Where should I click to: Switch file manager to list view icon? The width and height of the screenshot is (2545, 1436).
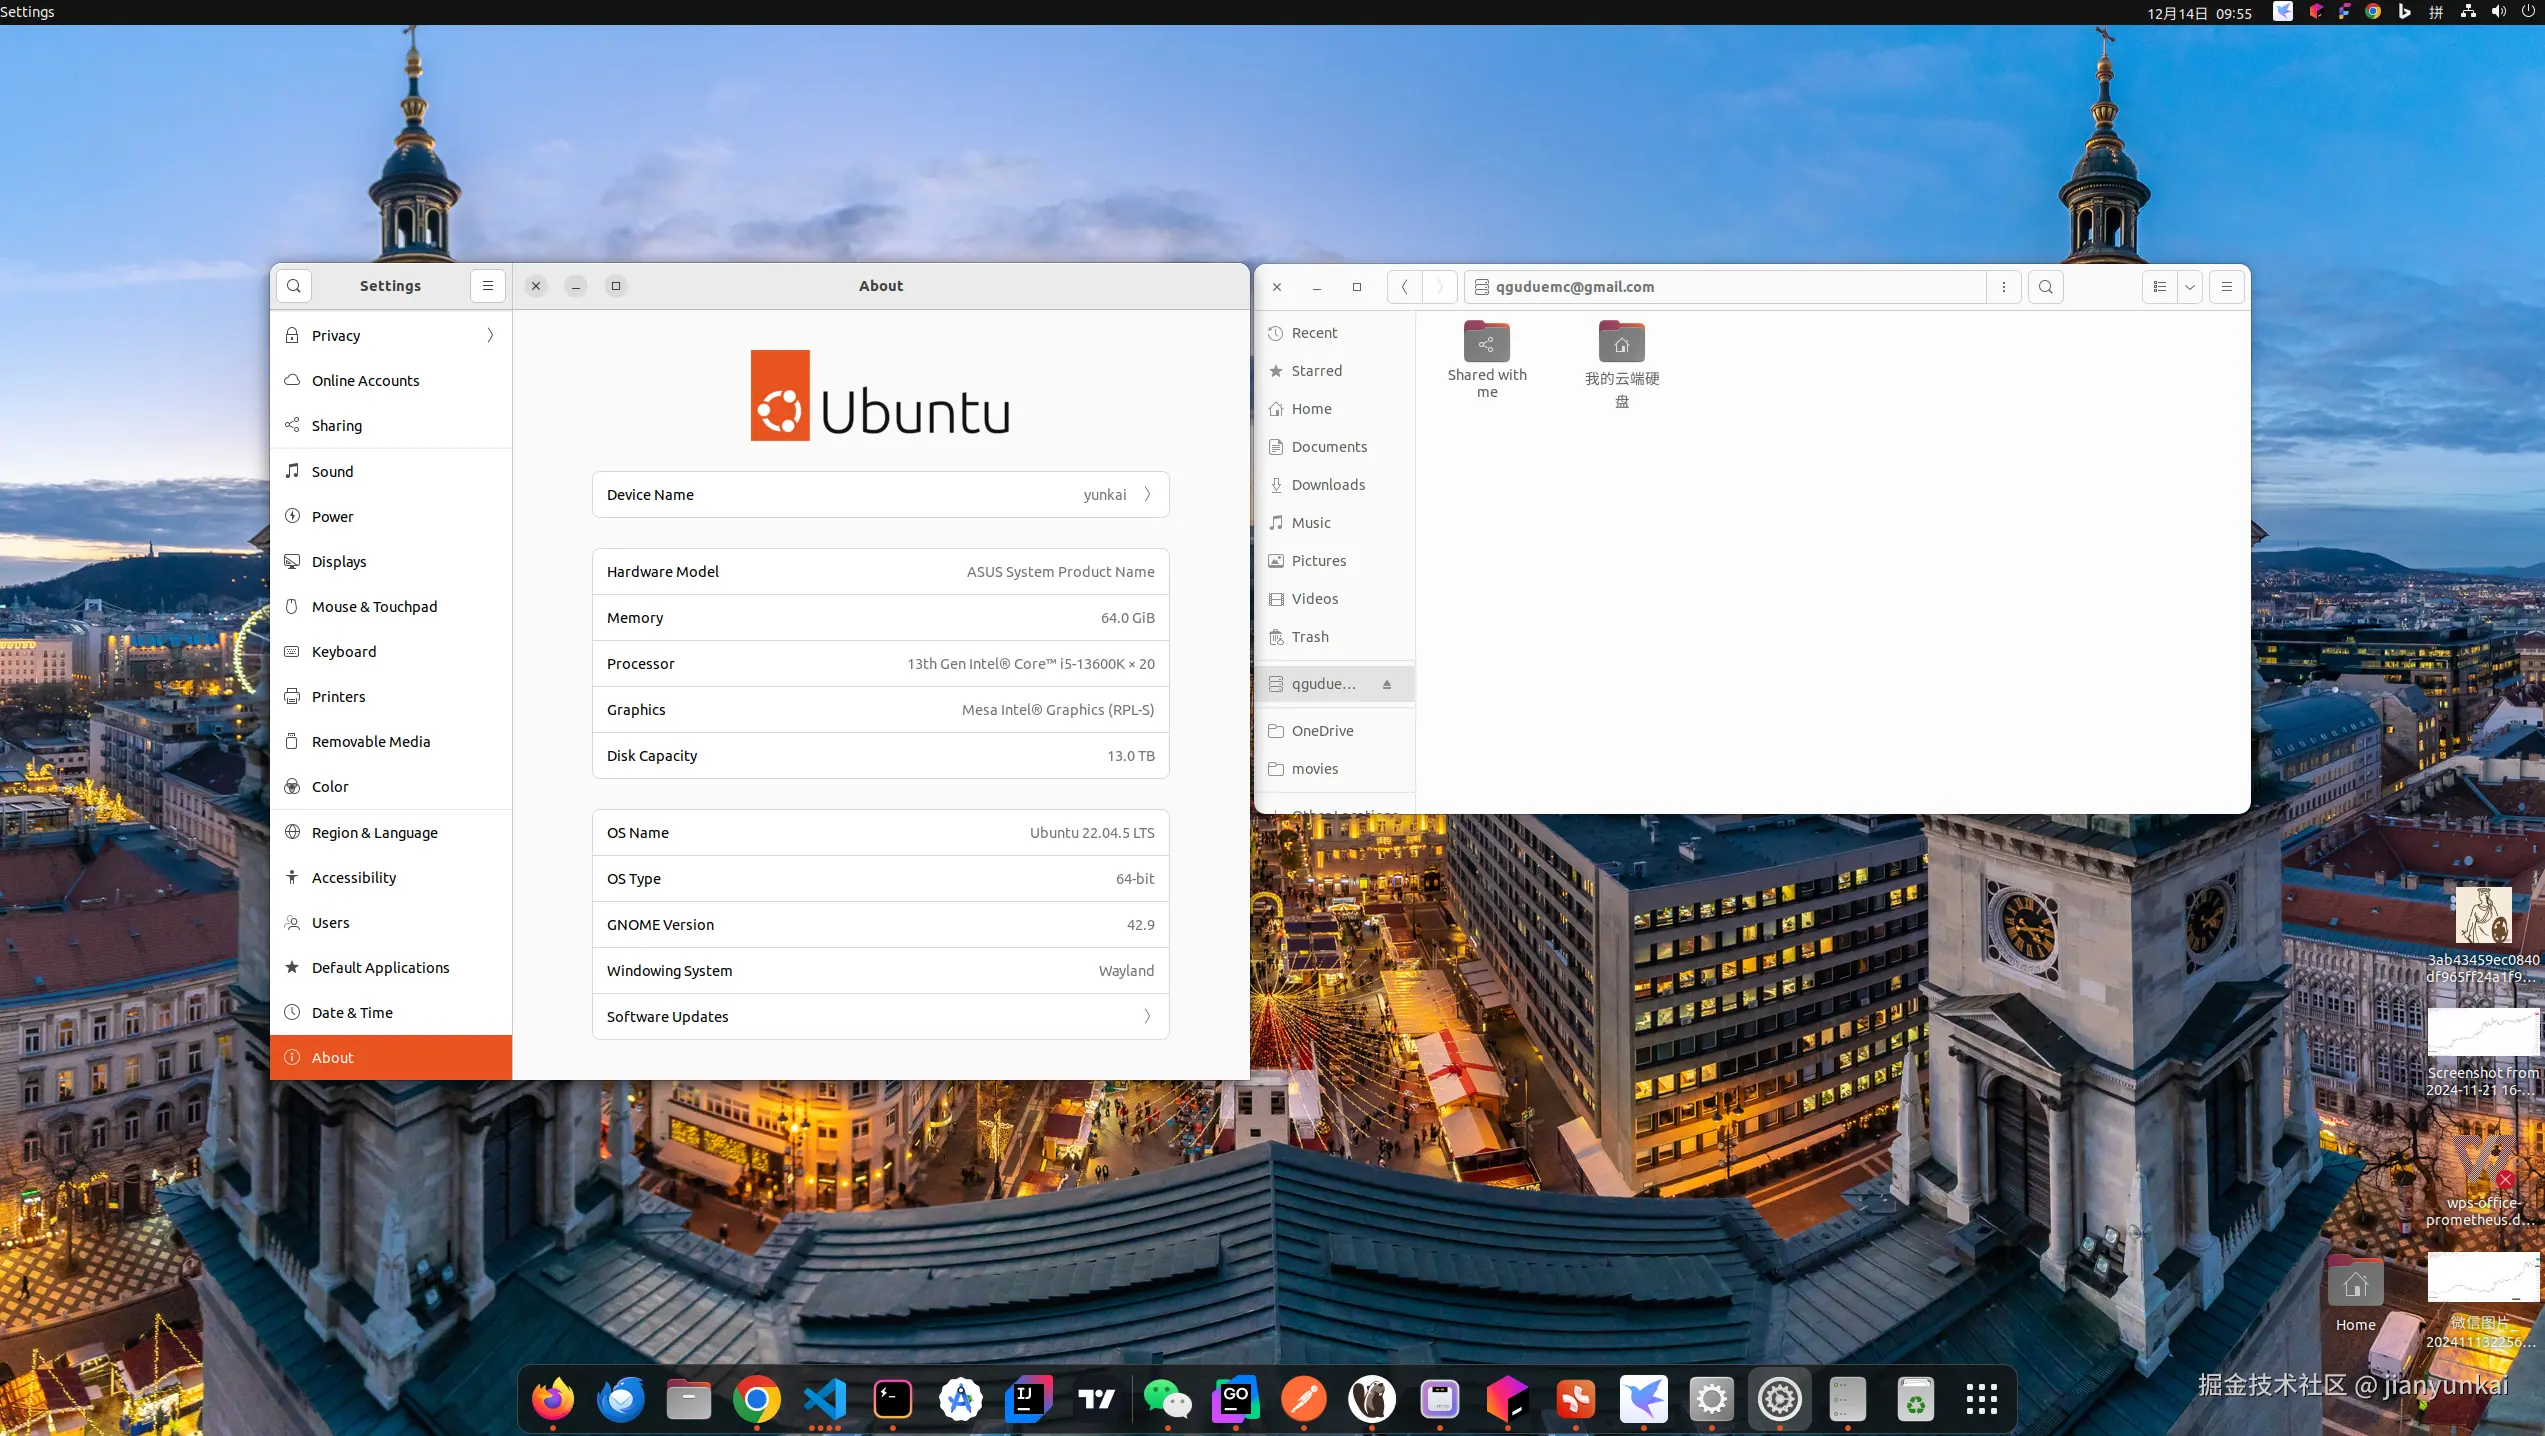click(x=2159, y=287)
